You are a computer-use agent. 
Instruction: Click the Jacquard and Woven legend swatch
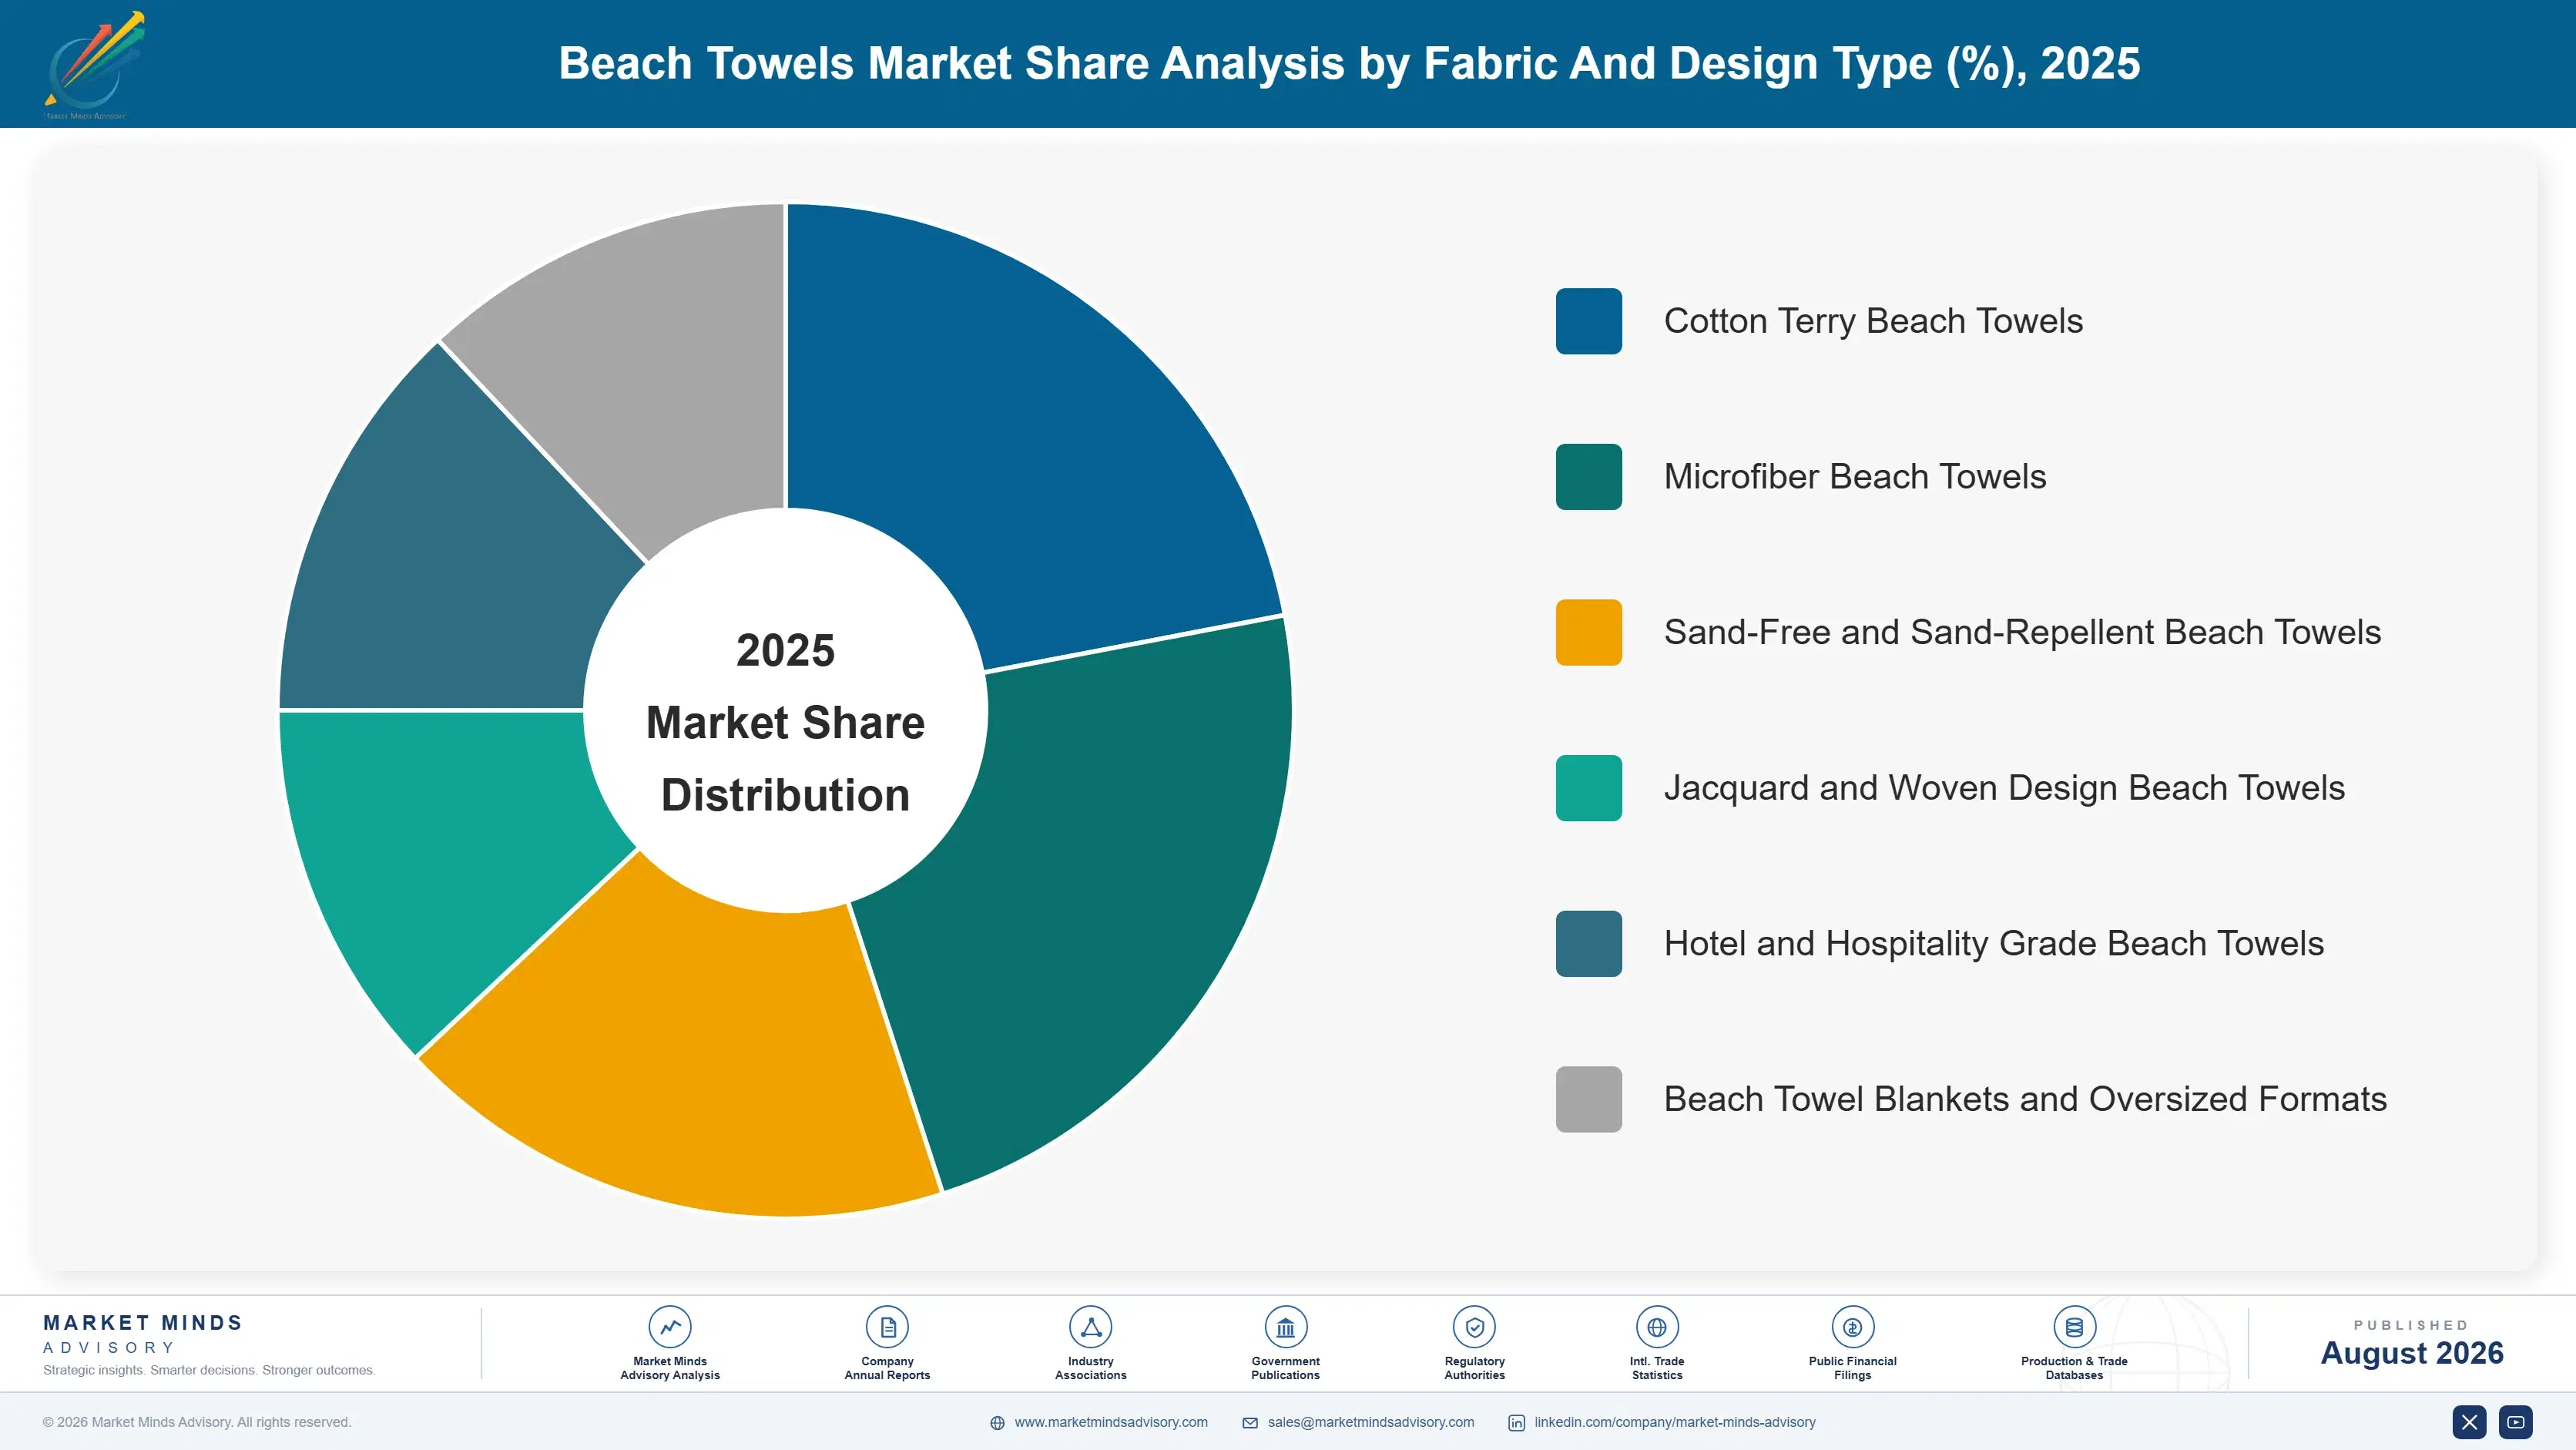coord(1588,788)
